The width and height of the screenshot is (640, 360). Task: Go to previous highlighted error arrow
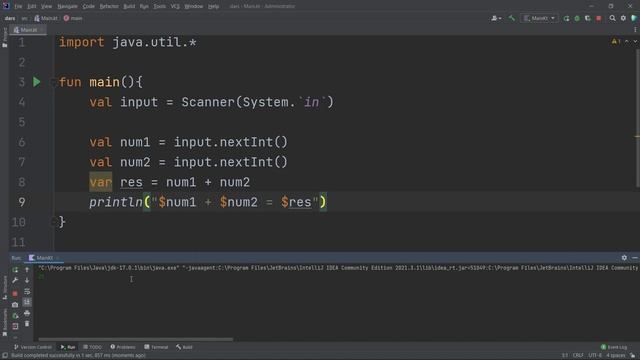coord(627,42)
